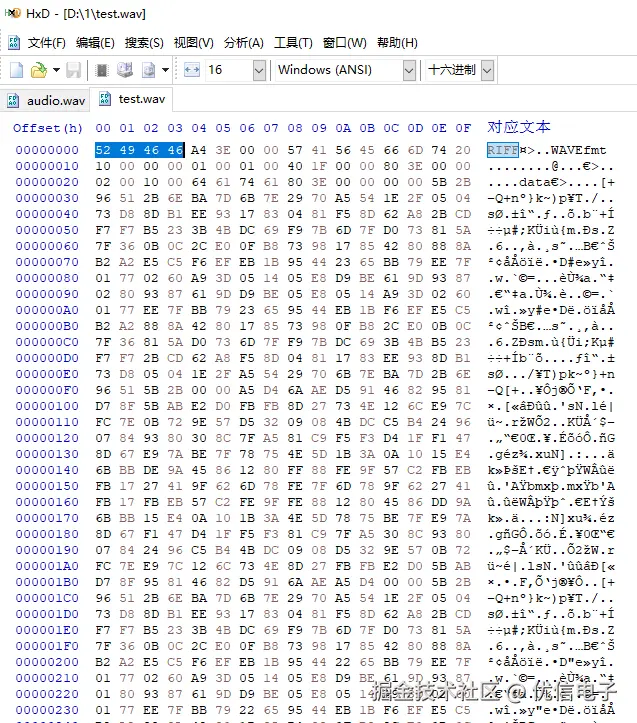Click the Save disk icon
Viewport: 637px width, 723px height.
tap(73, 70)
